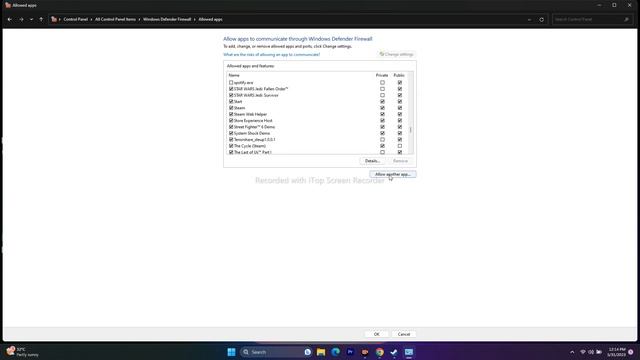Open File Explorer from the taskbar
Viewport: 640px width, 360px height.
tap(321, 352)
